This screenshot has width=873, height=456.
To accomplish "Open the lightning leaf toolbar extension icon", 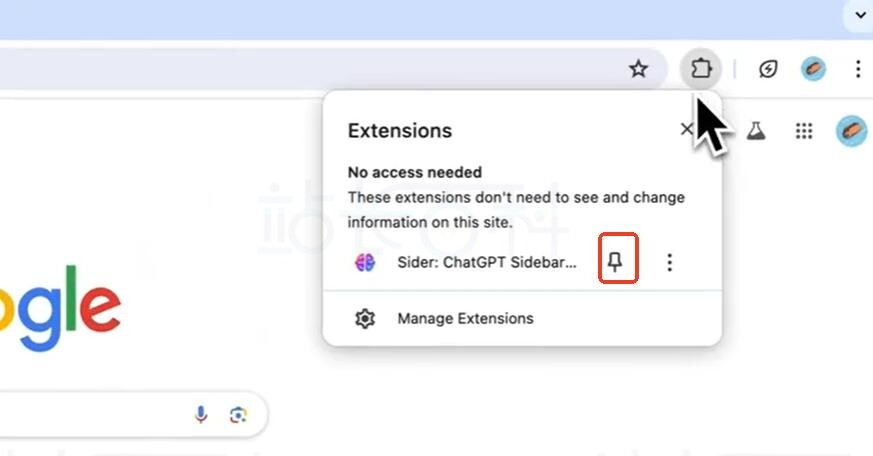I will tap(768, 68).
